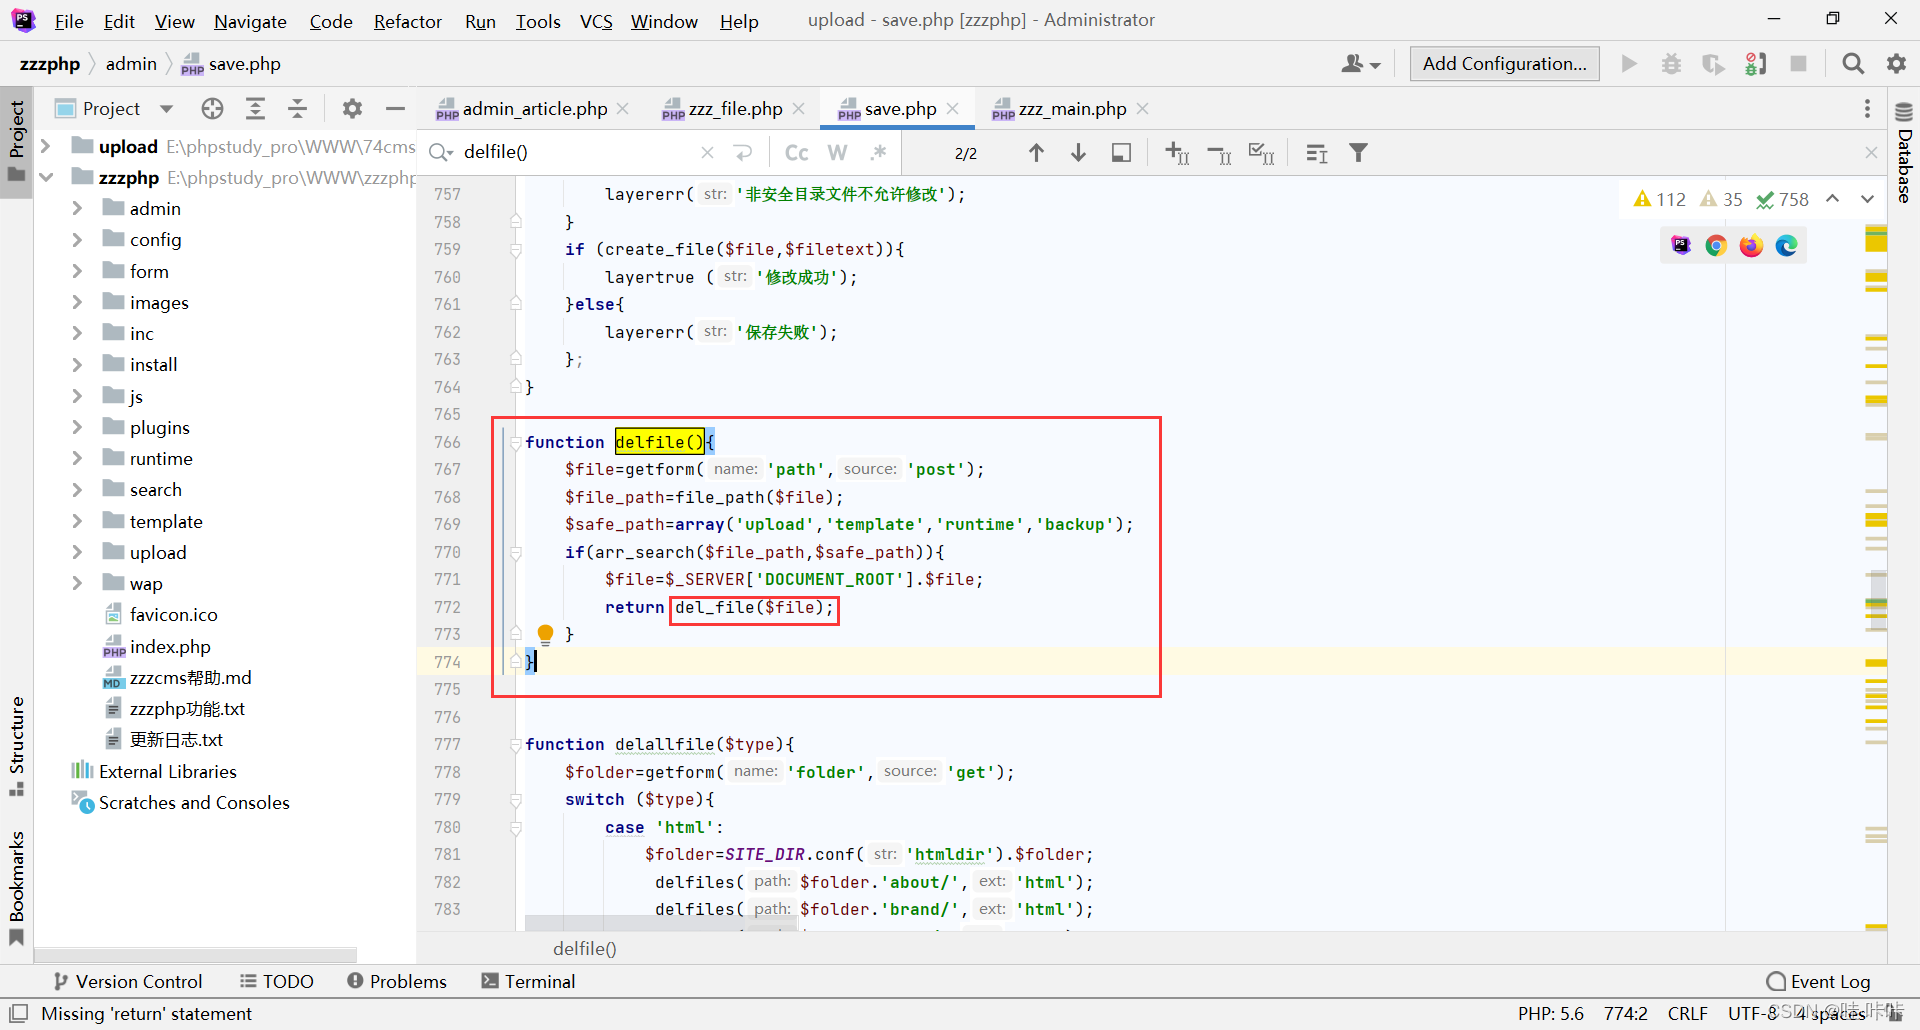Open file in Edge browser

click(1786, 245)
